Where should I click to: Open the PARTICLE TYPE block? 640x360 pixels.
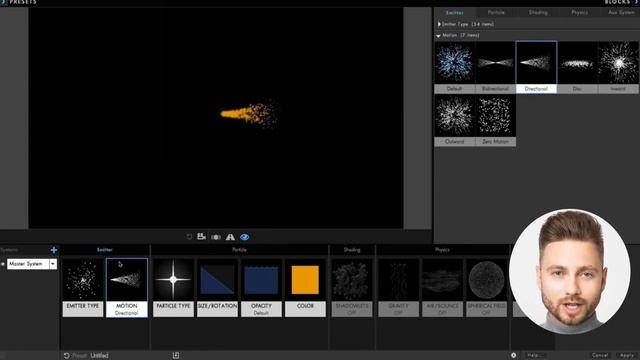[x=173, y=287]
